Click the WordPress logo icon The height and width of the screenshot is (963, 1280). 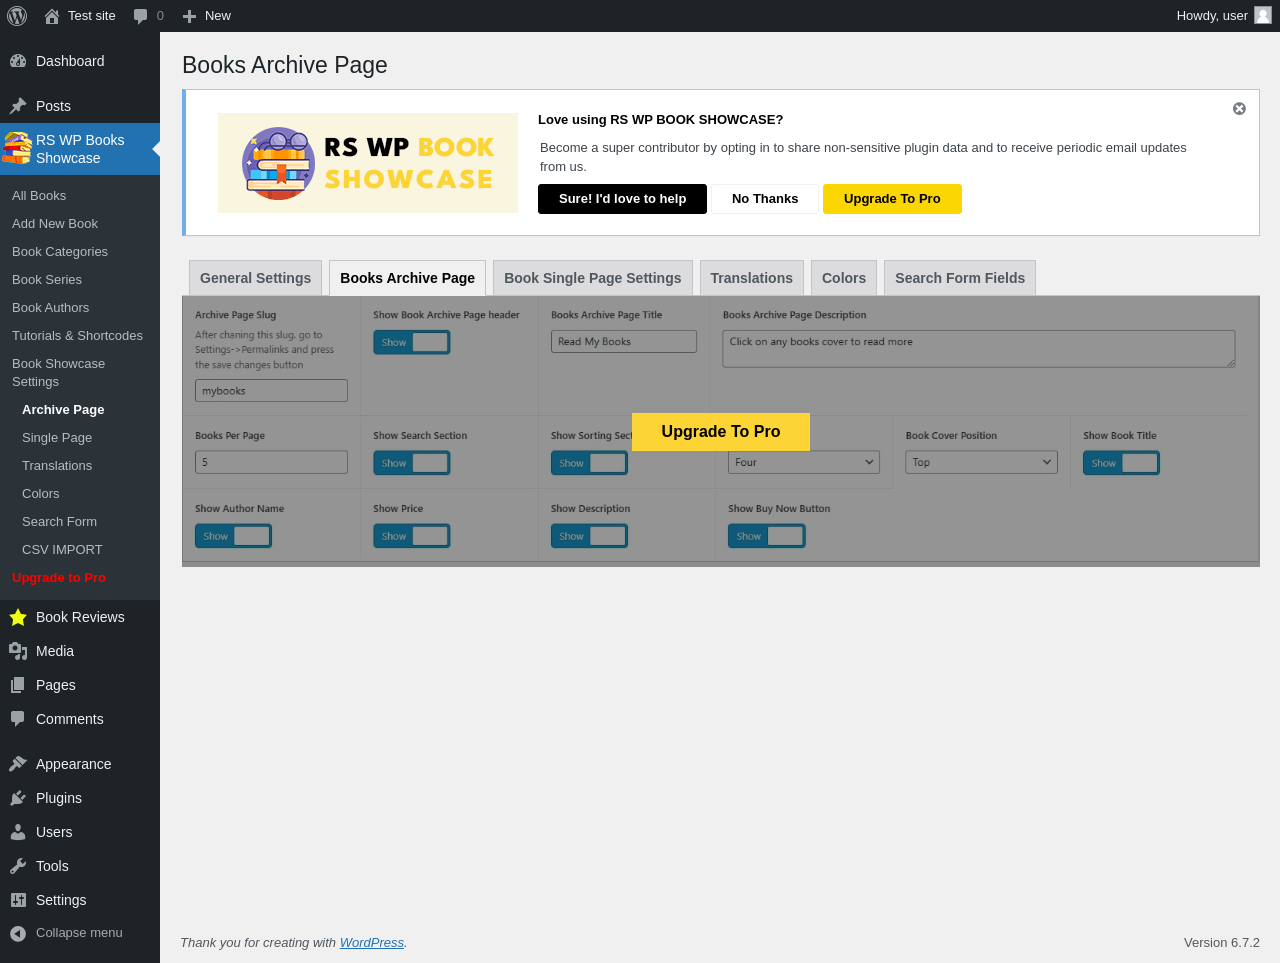click(17, 16)
